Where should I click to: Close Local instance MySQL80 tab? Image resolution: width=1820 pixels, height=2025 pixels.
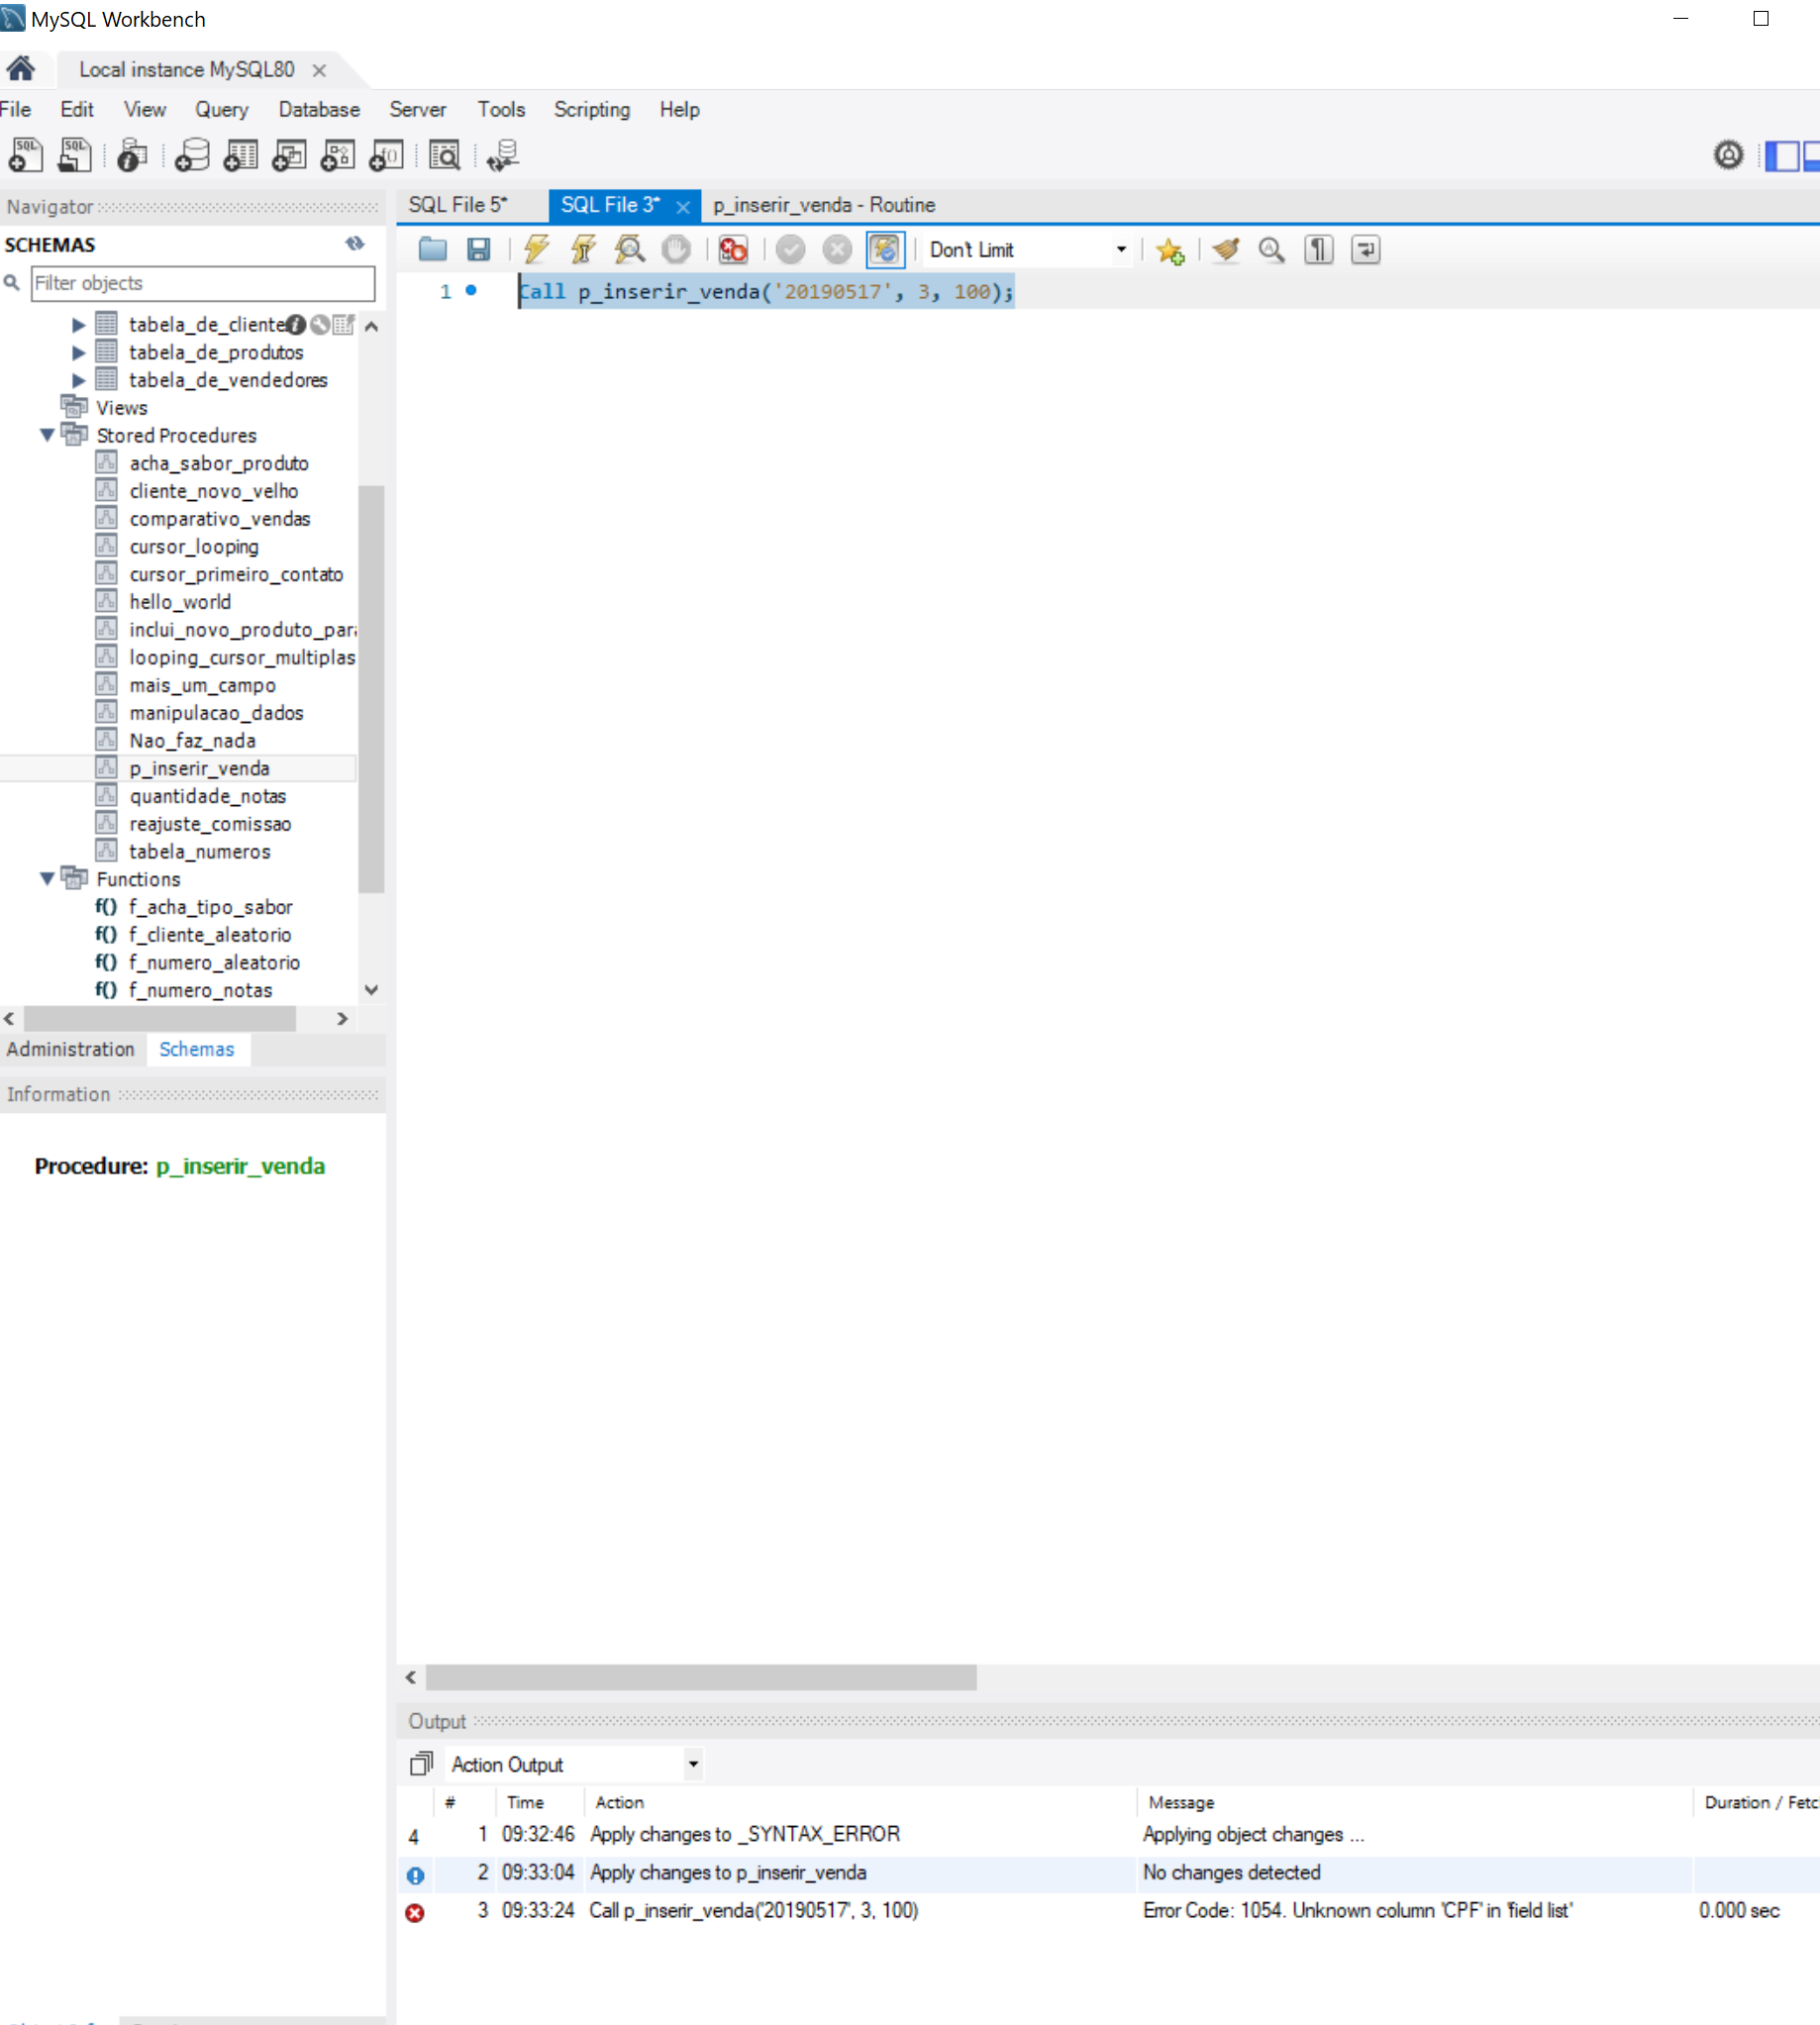click(x=319, y=70)
